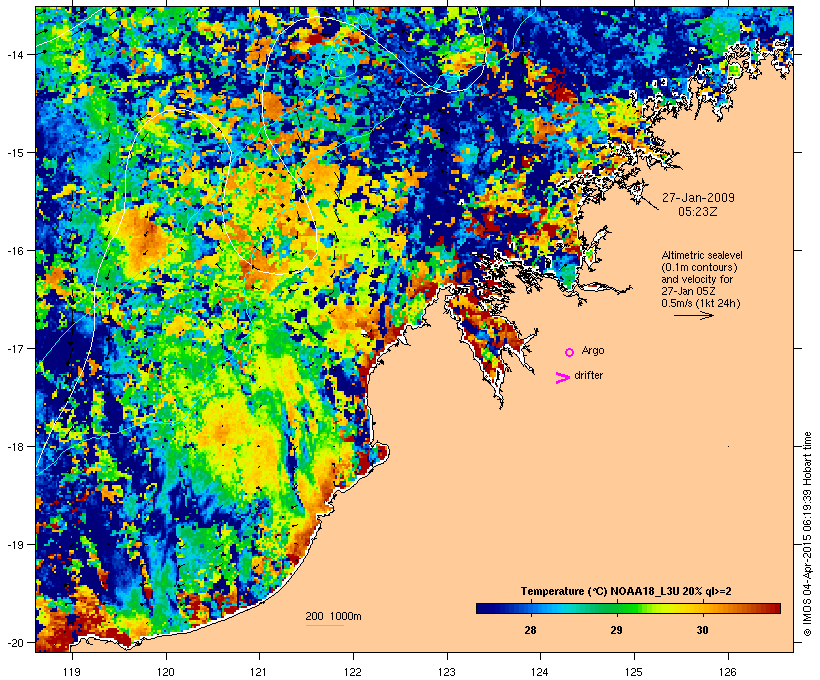Screen dimensions: 820x680
Task: Click the '29' colorbar tick label
Action: [617, 630]
